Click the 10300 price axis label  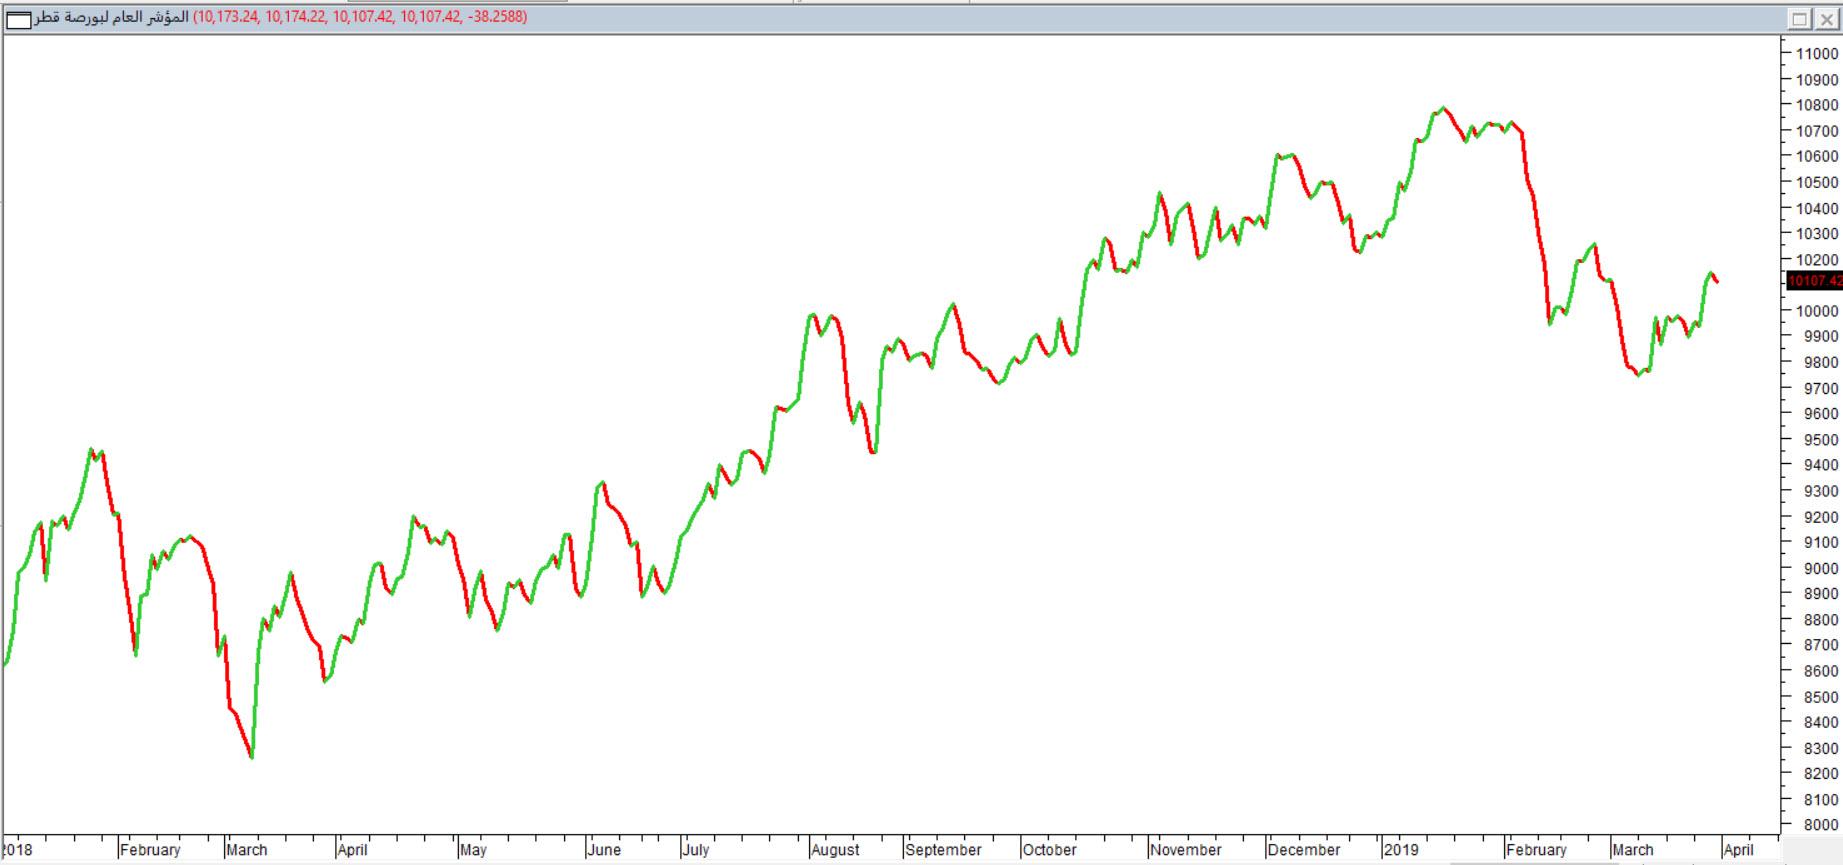(x=1817, y=234)
